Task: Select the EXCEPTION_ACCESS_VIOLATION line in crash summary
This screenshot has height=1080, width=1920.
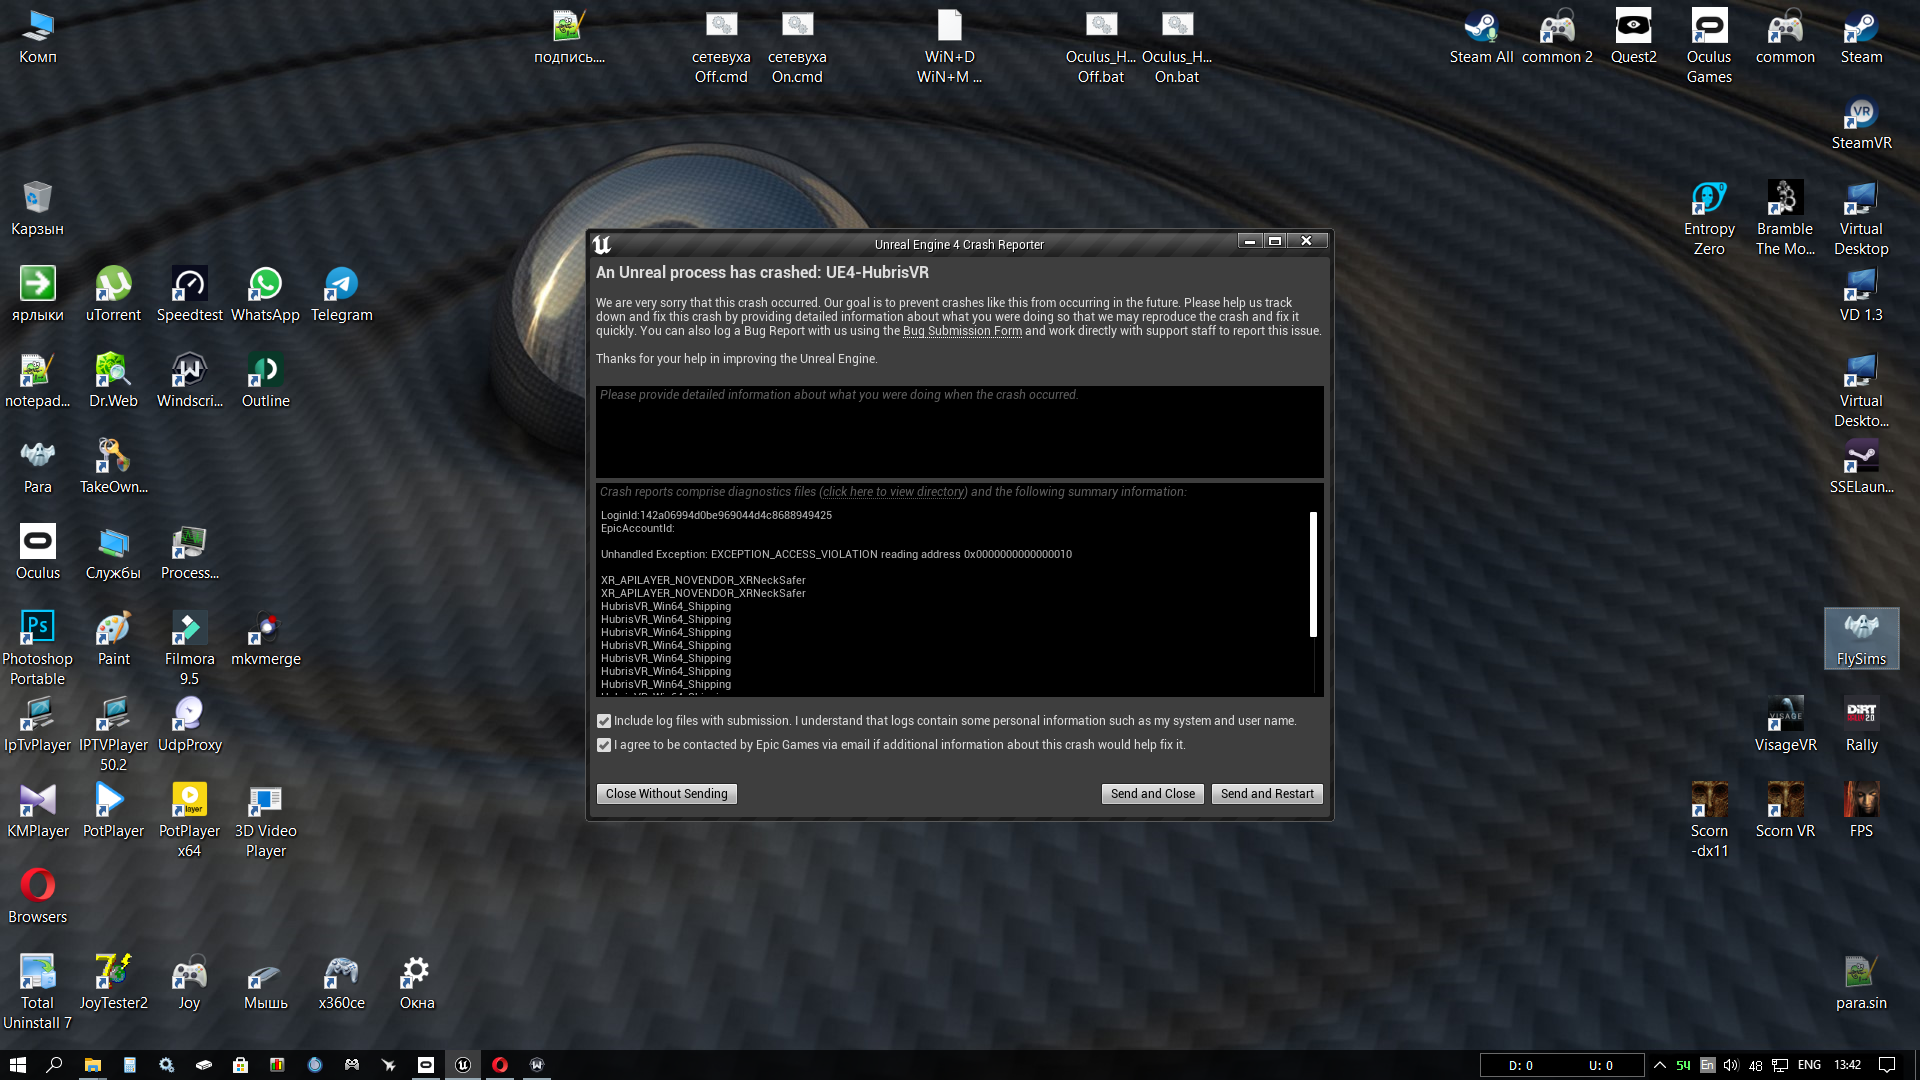Action: [x=836, y=554]
